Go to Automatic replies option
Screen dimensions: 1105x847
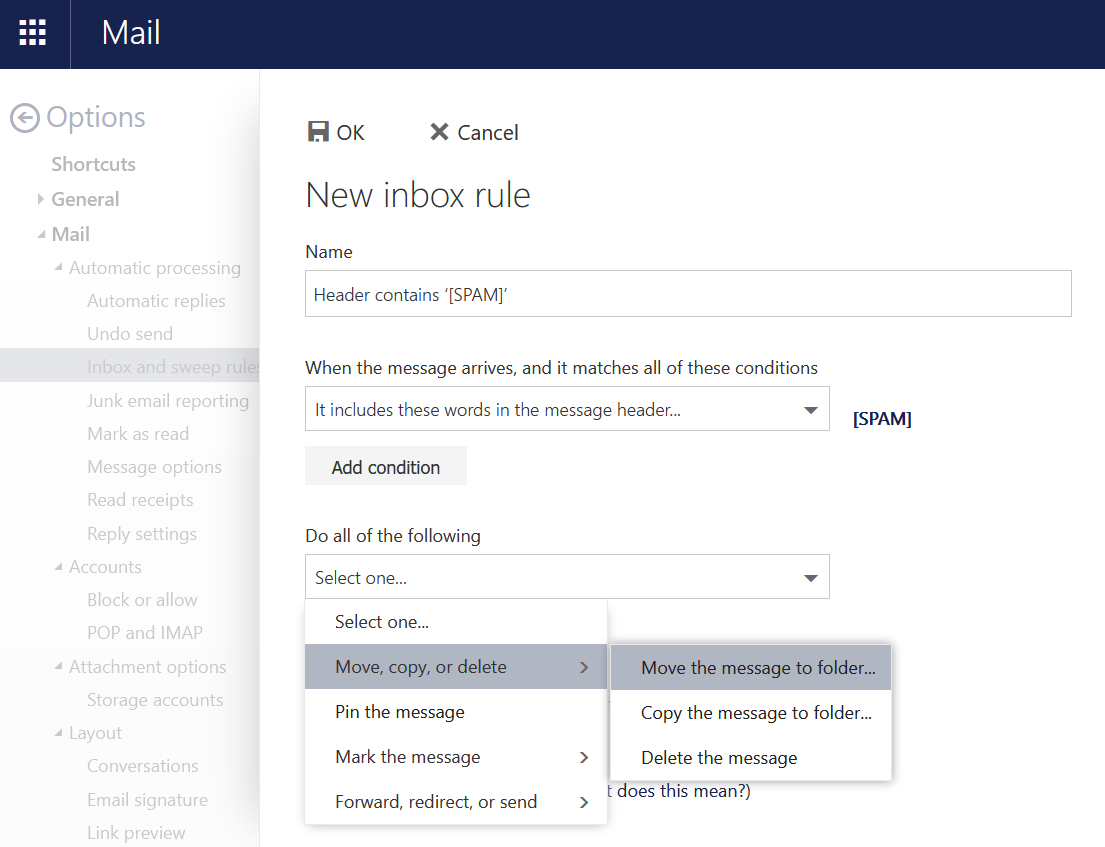[x=156, y=301]
